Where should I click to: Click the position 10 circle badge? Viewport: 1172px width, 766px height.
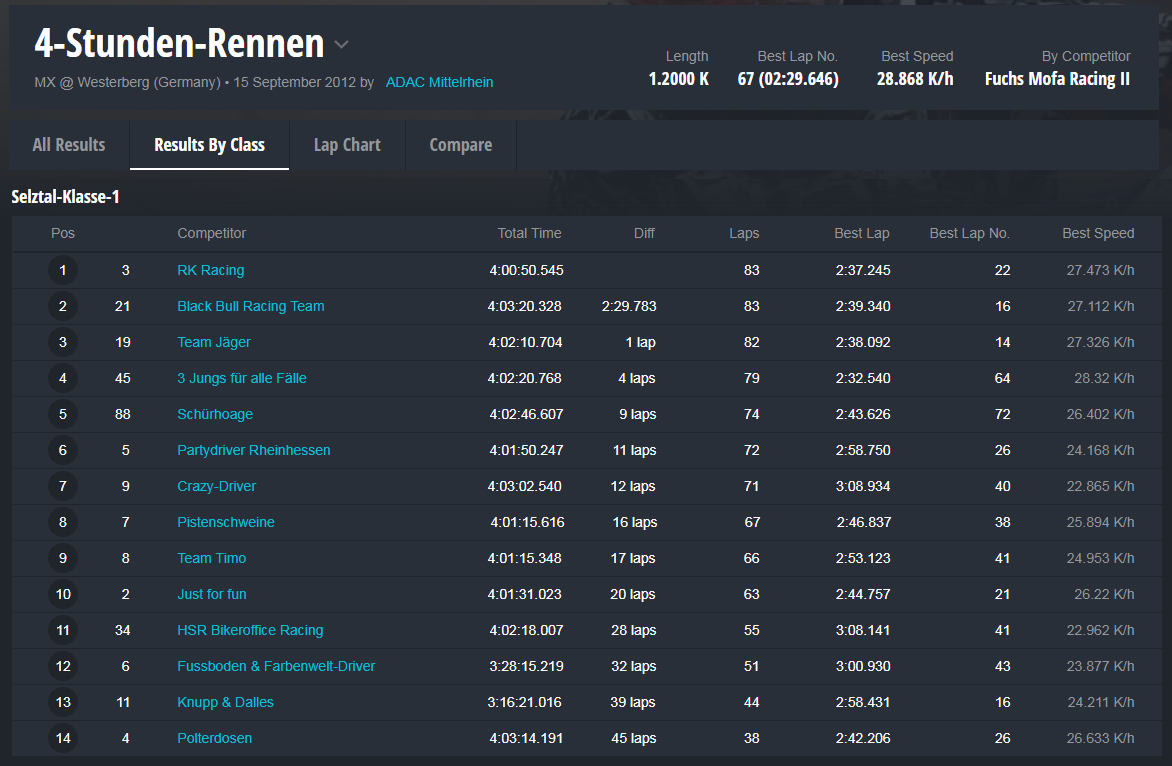[x=63, y=594]
